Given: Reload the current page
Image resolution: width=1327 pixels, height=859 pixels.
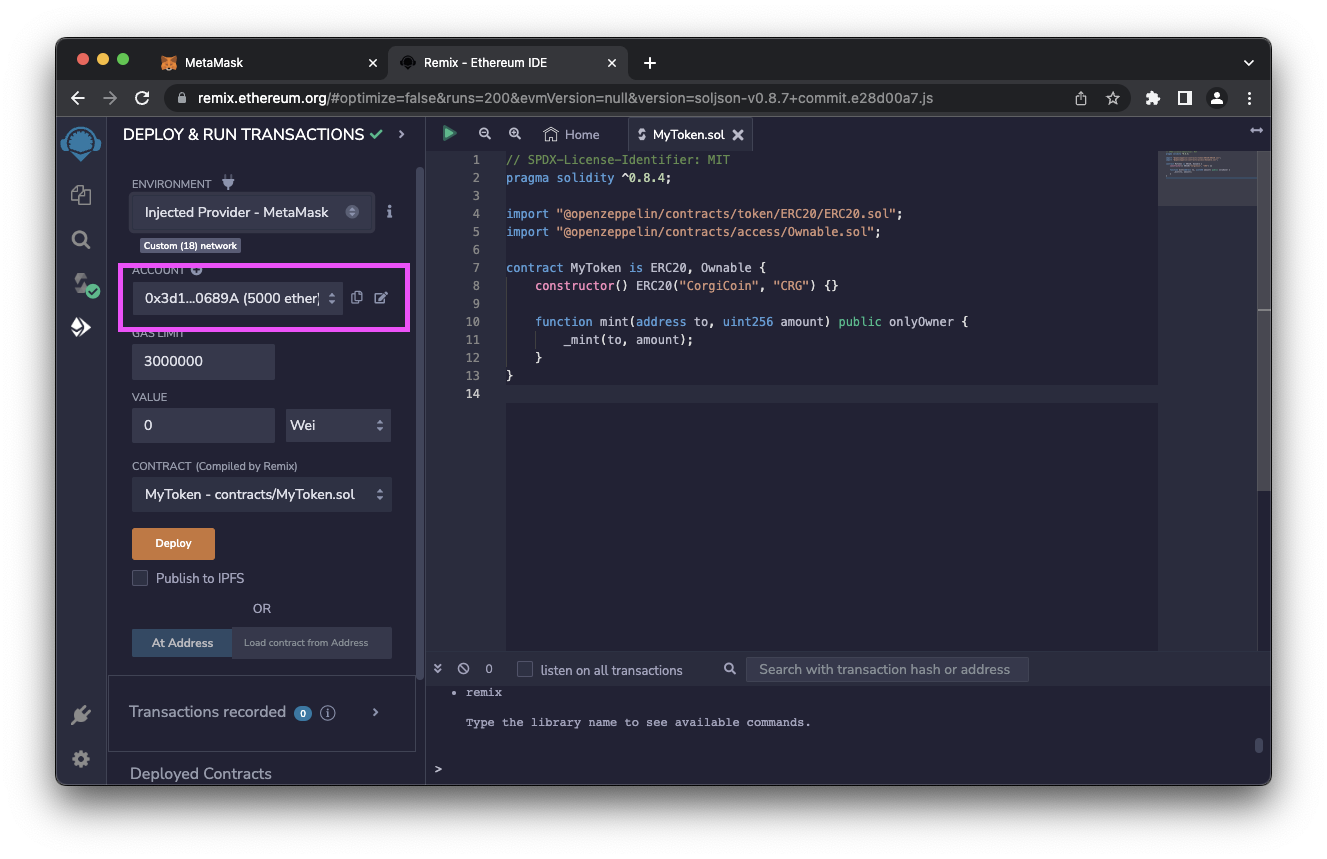Looking at the screenshot, I should click(142, 98).
